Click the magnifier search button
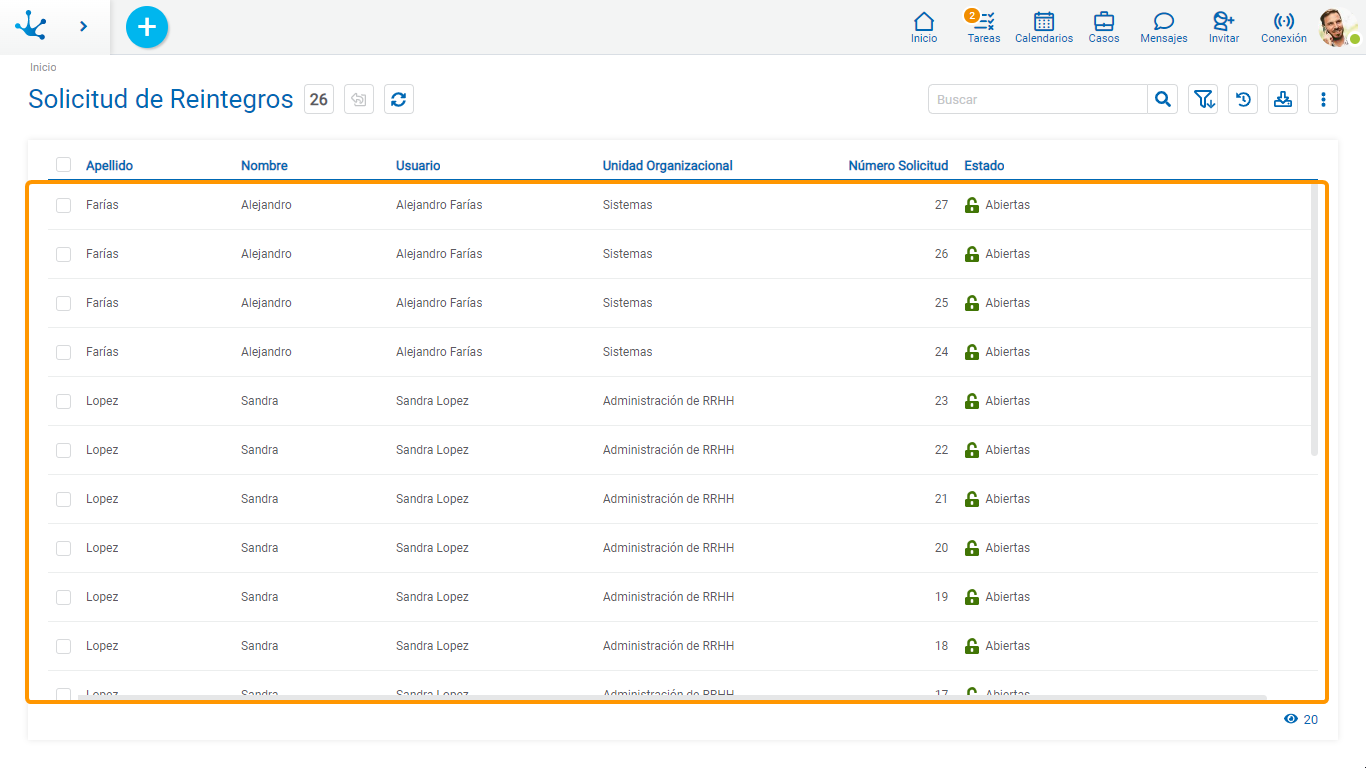 (1163, 99)
